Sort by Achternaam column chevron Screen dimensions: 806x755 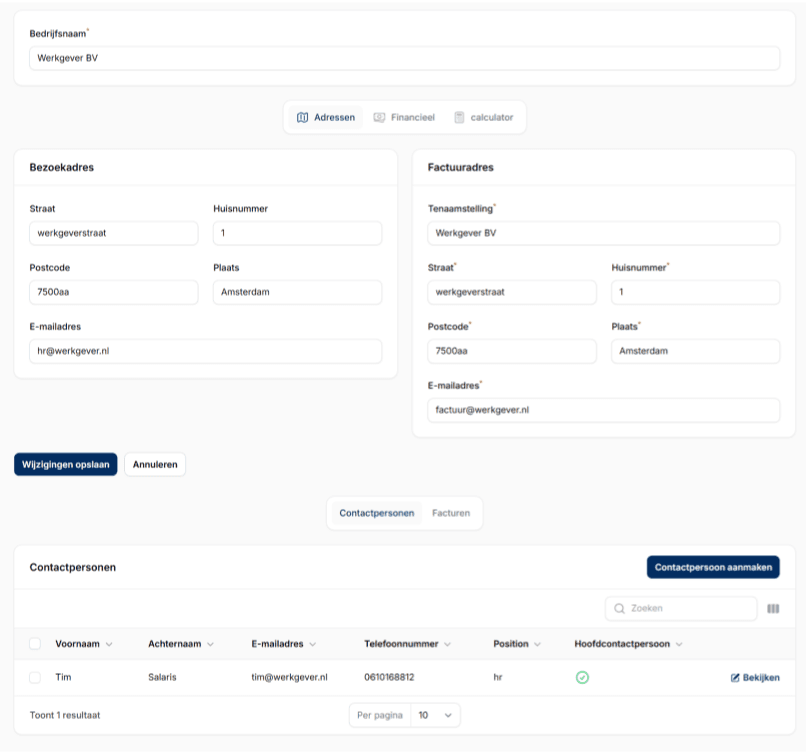pyautogui.click(x=210, y=644)
